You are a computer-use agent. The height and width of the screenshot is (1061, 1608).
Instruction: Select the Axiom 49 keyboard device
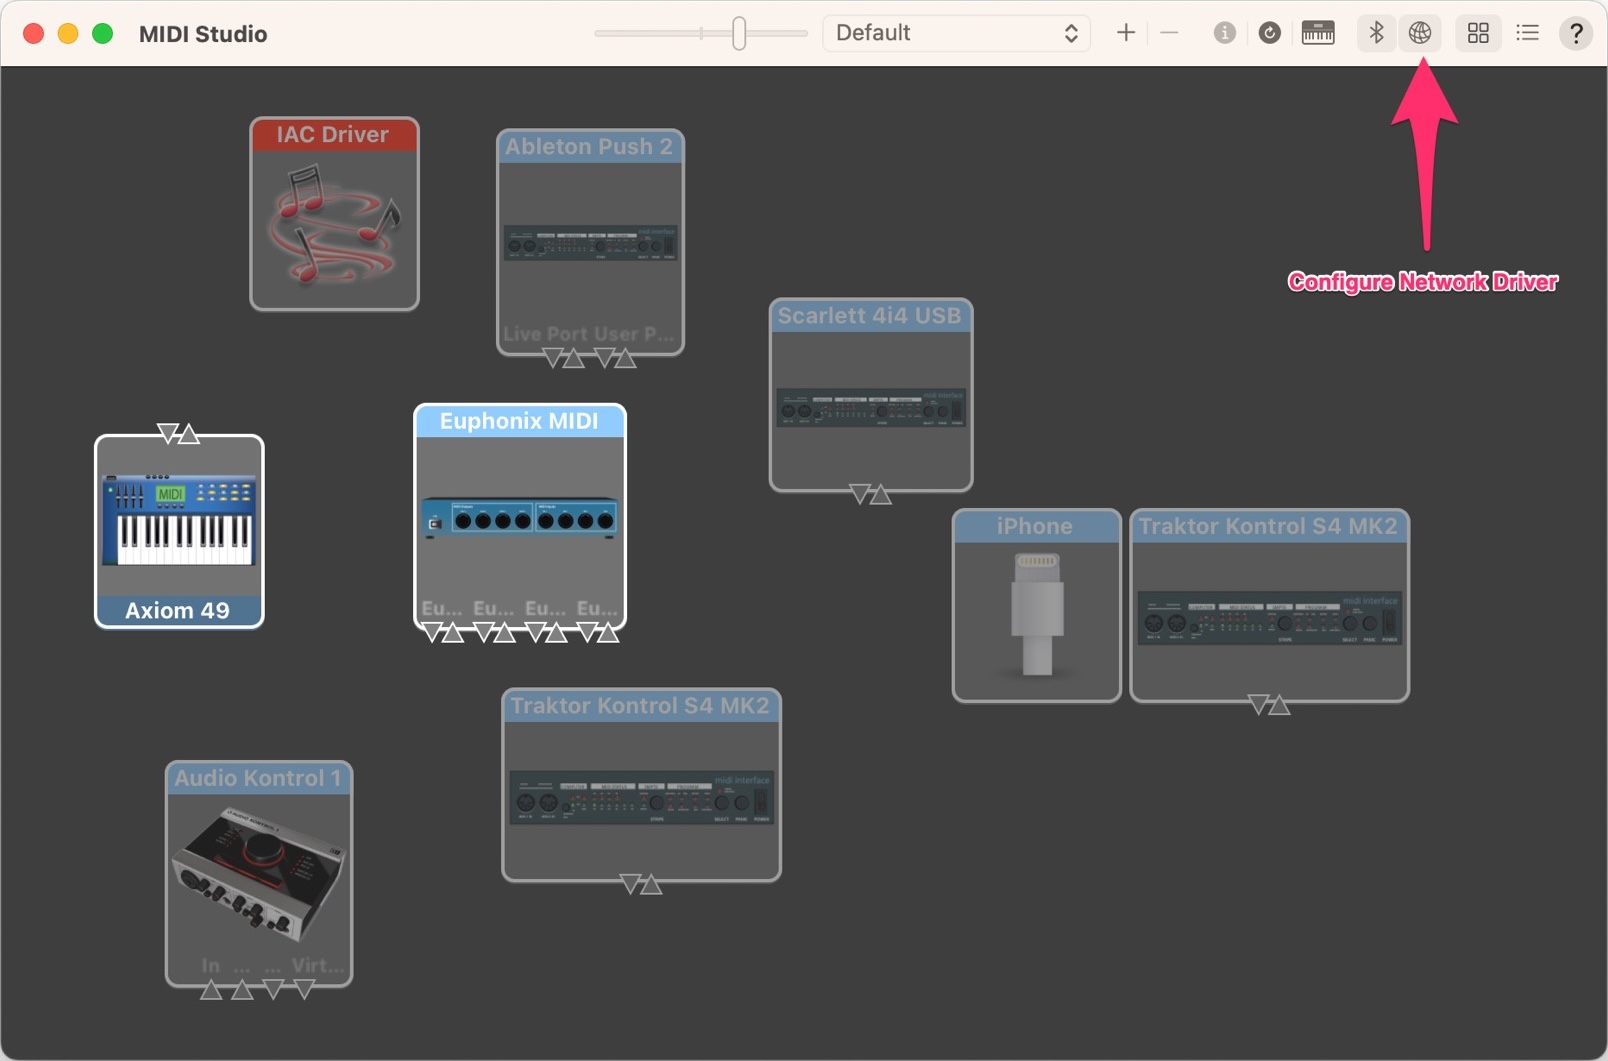179,531
